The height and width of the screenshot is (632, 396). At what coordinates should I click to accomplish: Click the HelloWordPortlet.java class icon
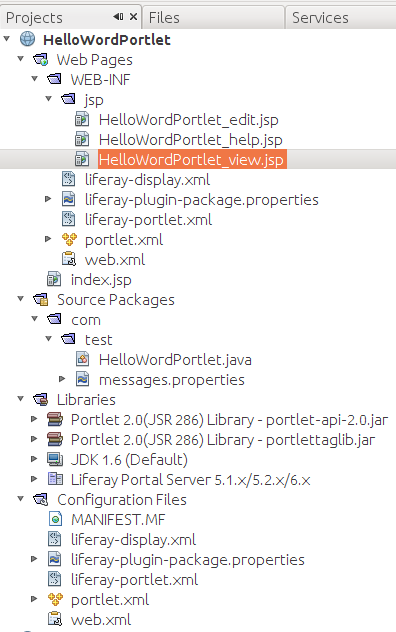pyautogui.click(x=83, y=359)
